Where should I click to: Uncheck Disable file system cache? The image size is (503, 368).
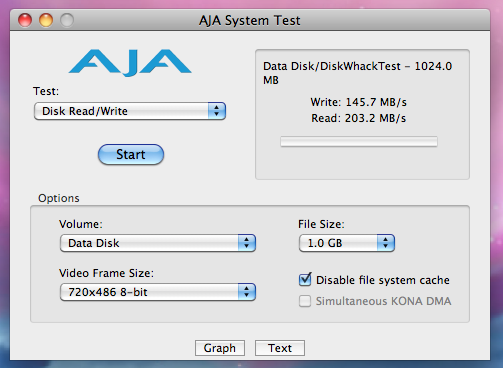(x=305, y=280)
